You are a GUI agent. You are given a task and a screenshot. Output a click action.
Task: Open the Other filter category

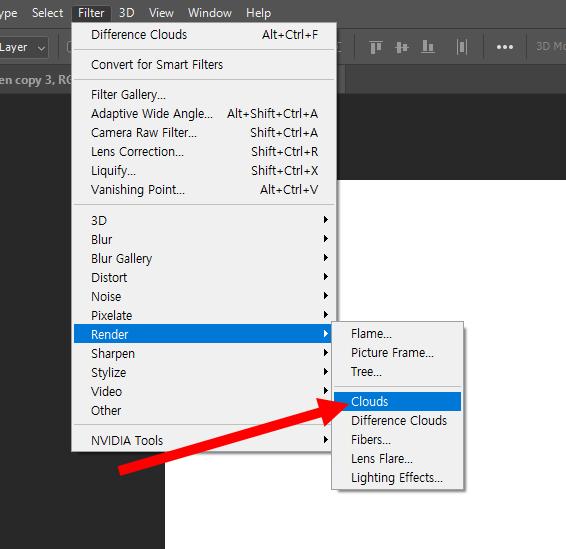[x=204, y=410]
